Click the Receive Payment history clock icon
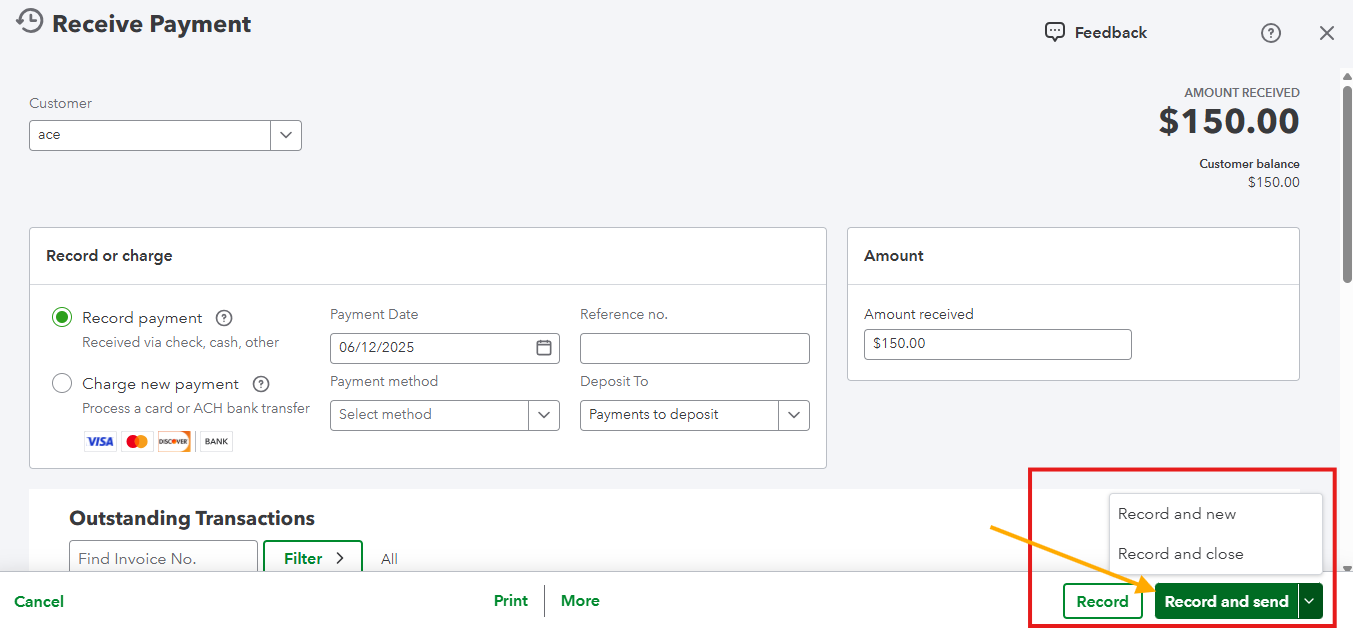Viewport: 1353px width, 629px height. (x=30, y=22)
